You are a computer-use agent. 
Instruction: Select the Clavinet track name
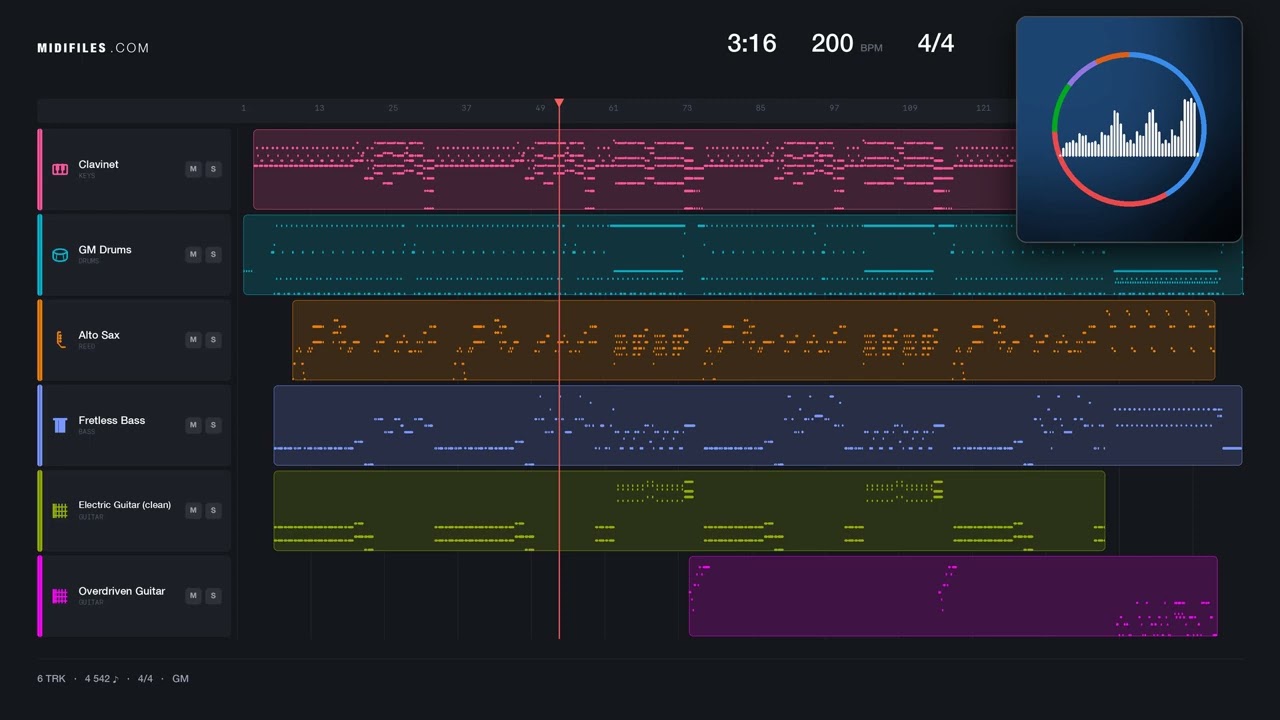(98, 164)
